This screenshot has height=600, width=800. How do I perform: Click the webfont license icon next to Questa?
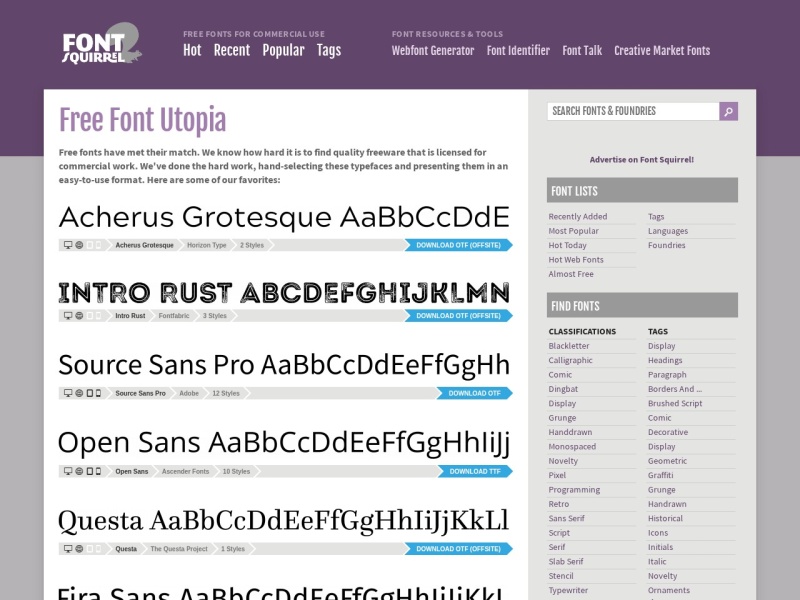point(80,547)
